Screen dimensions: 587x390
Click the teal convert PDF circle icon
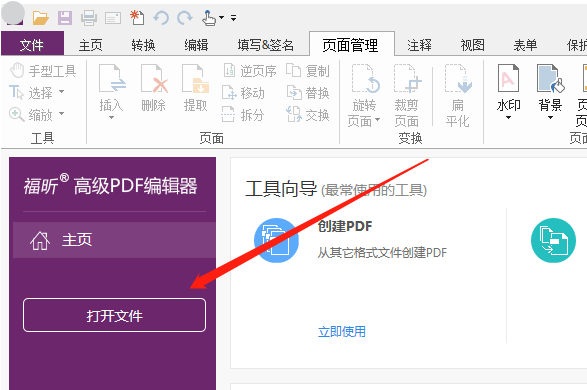click(553, 240)
